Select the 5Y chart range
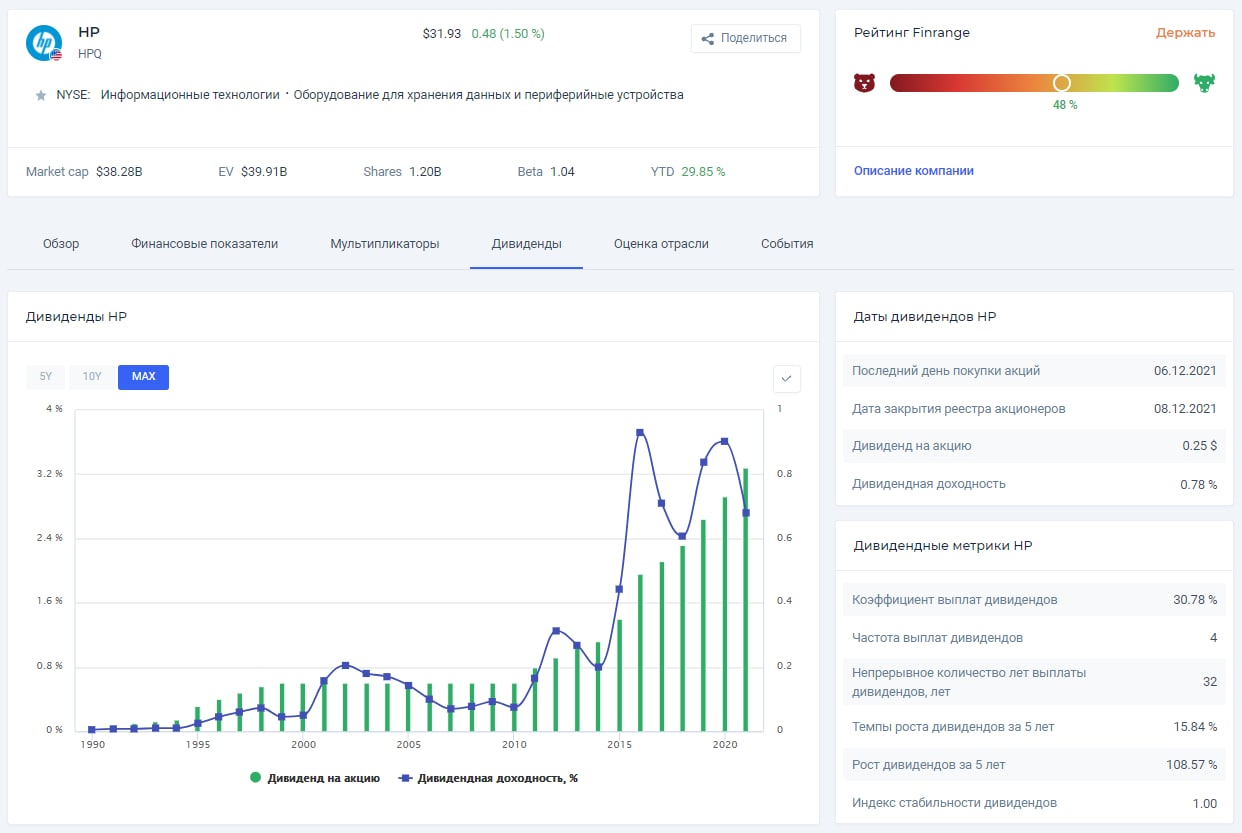 click(x=46, y=377)
